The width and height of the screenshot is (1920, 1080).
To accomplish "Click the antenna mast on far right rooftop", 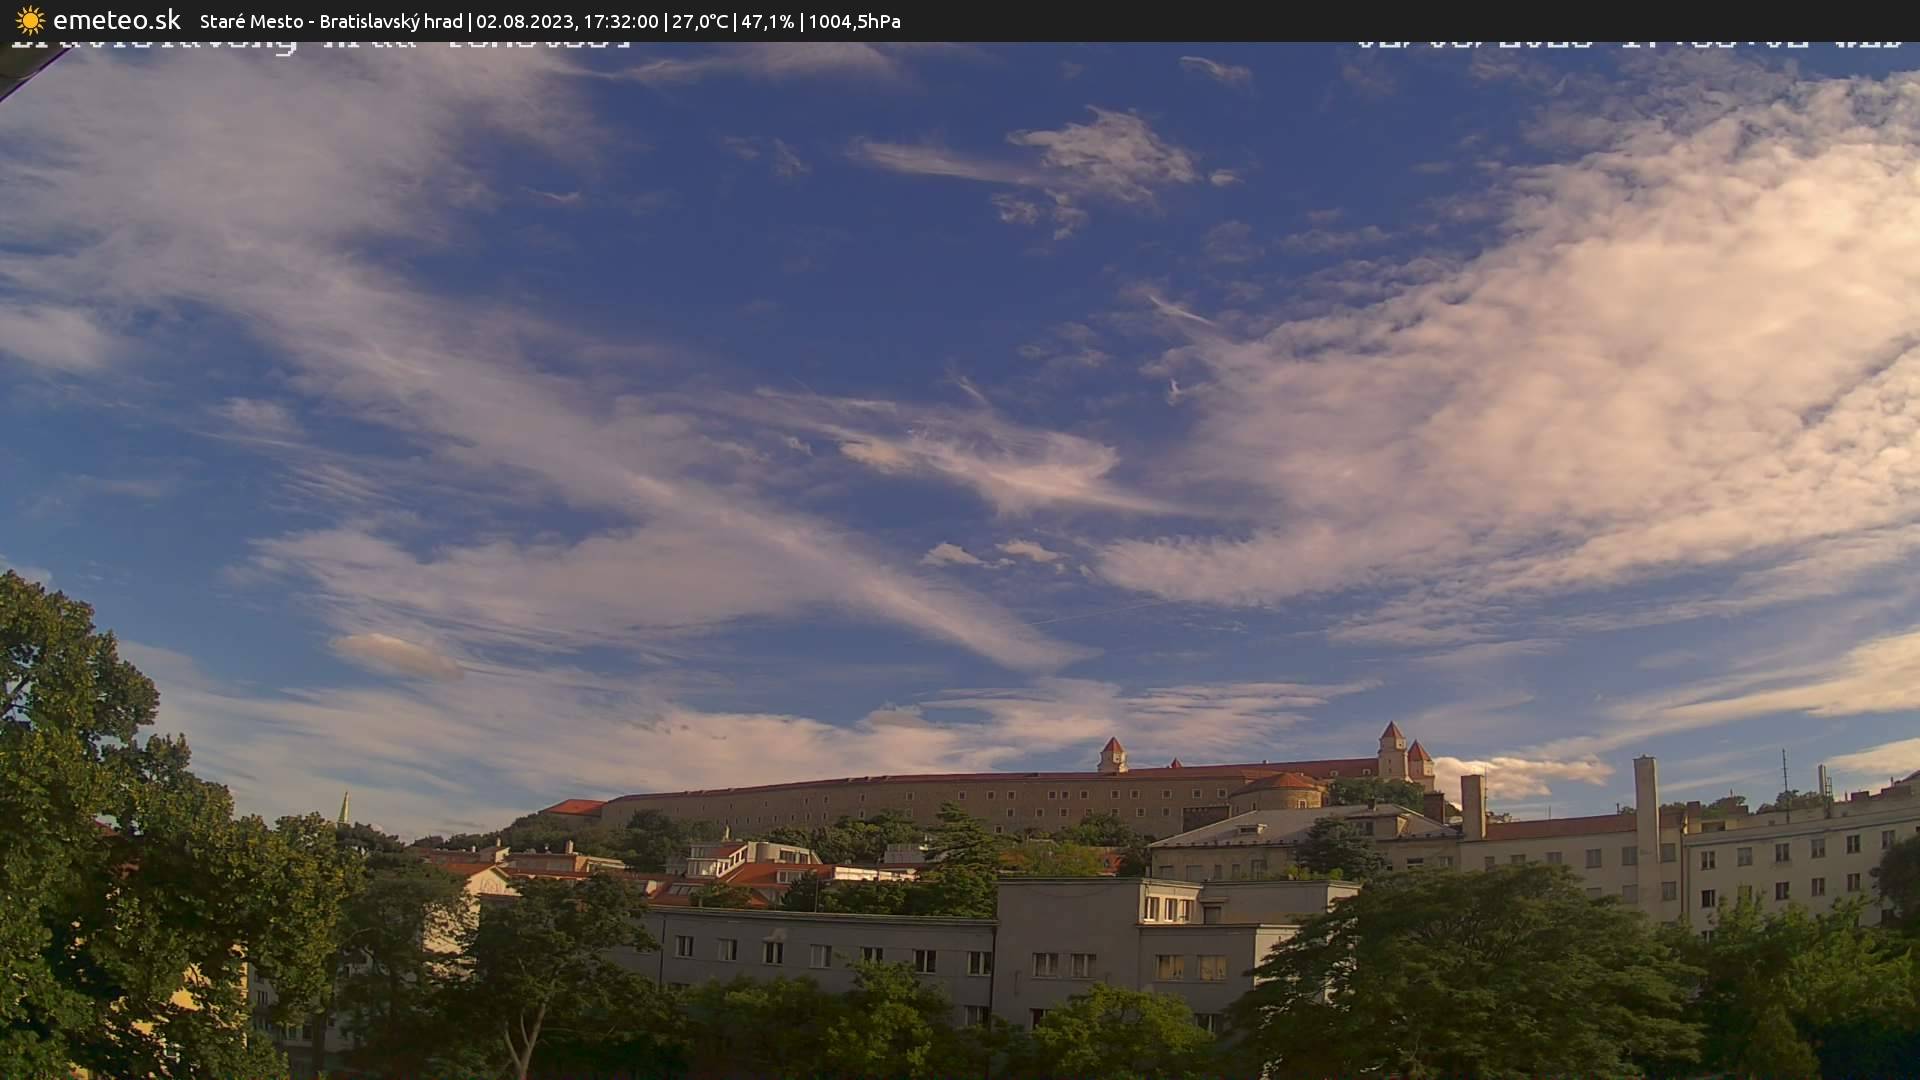I will (x=1784, y=772).
